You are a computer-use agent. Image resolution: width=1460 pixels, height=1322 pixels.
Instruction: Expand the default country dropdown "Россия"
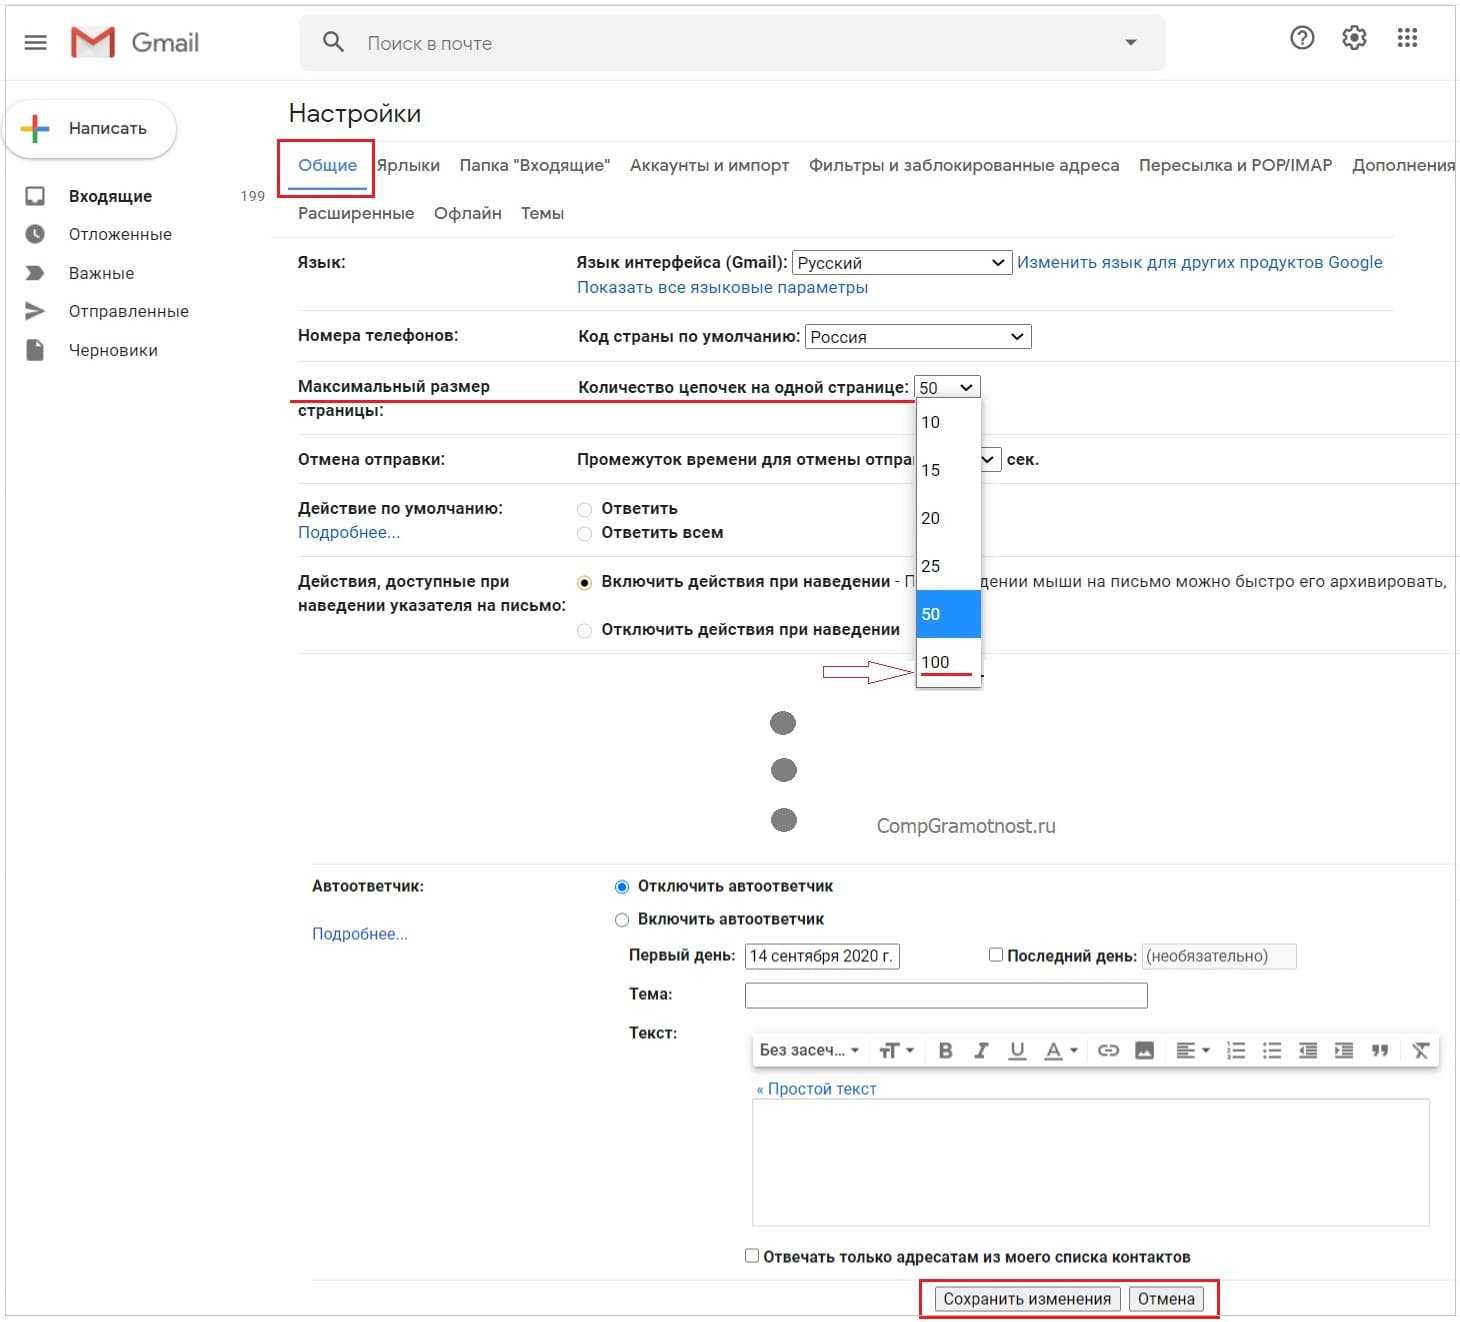tap(917, 337)
